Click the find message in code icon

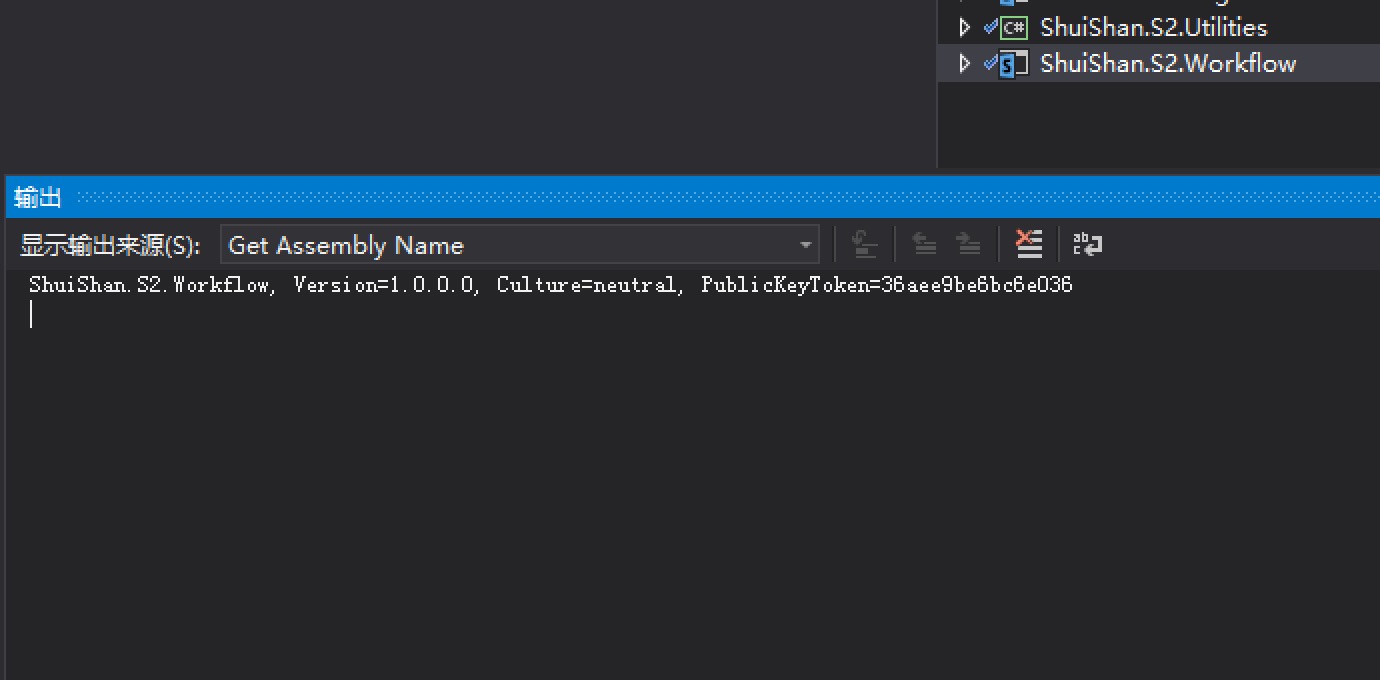point(865,244)
